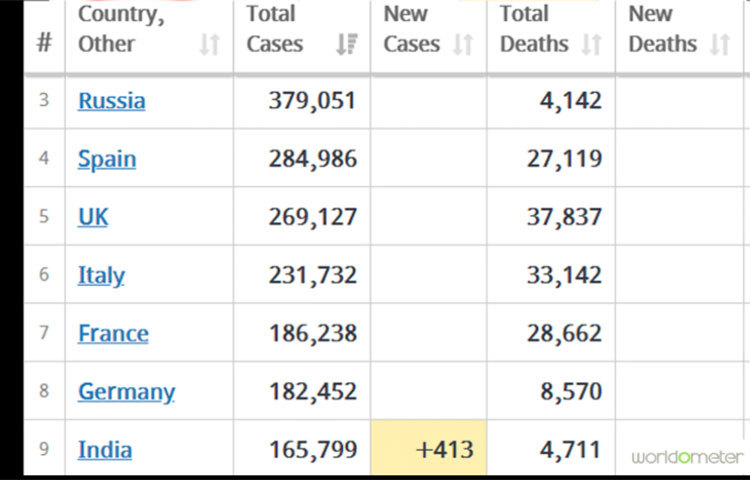This screenshot has height=480, width=750.
Task: Open the France country link
Action: 113,333
